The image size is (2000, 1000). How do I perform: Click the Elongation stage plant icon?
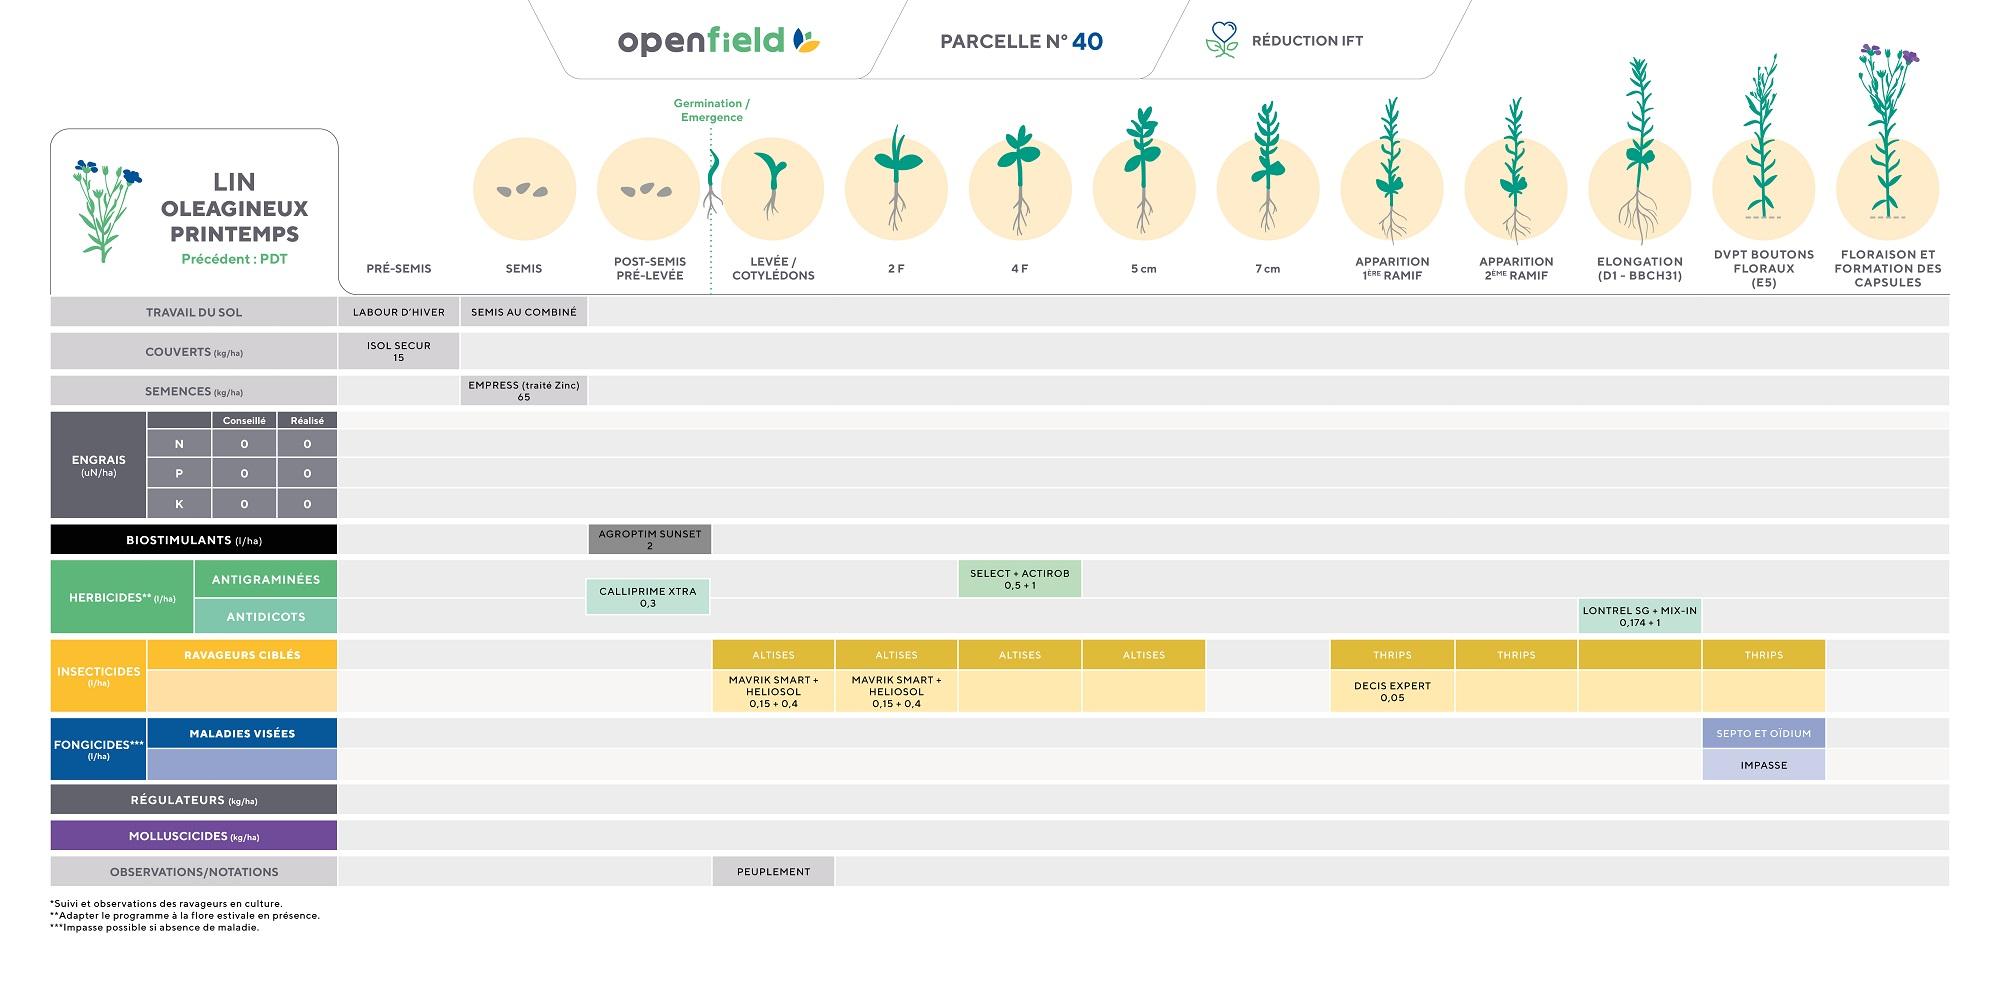click(1639, 155)
